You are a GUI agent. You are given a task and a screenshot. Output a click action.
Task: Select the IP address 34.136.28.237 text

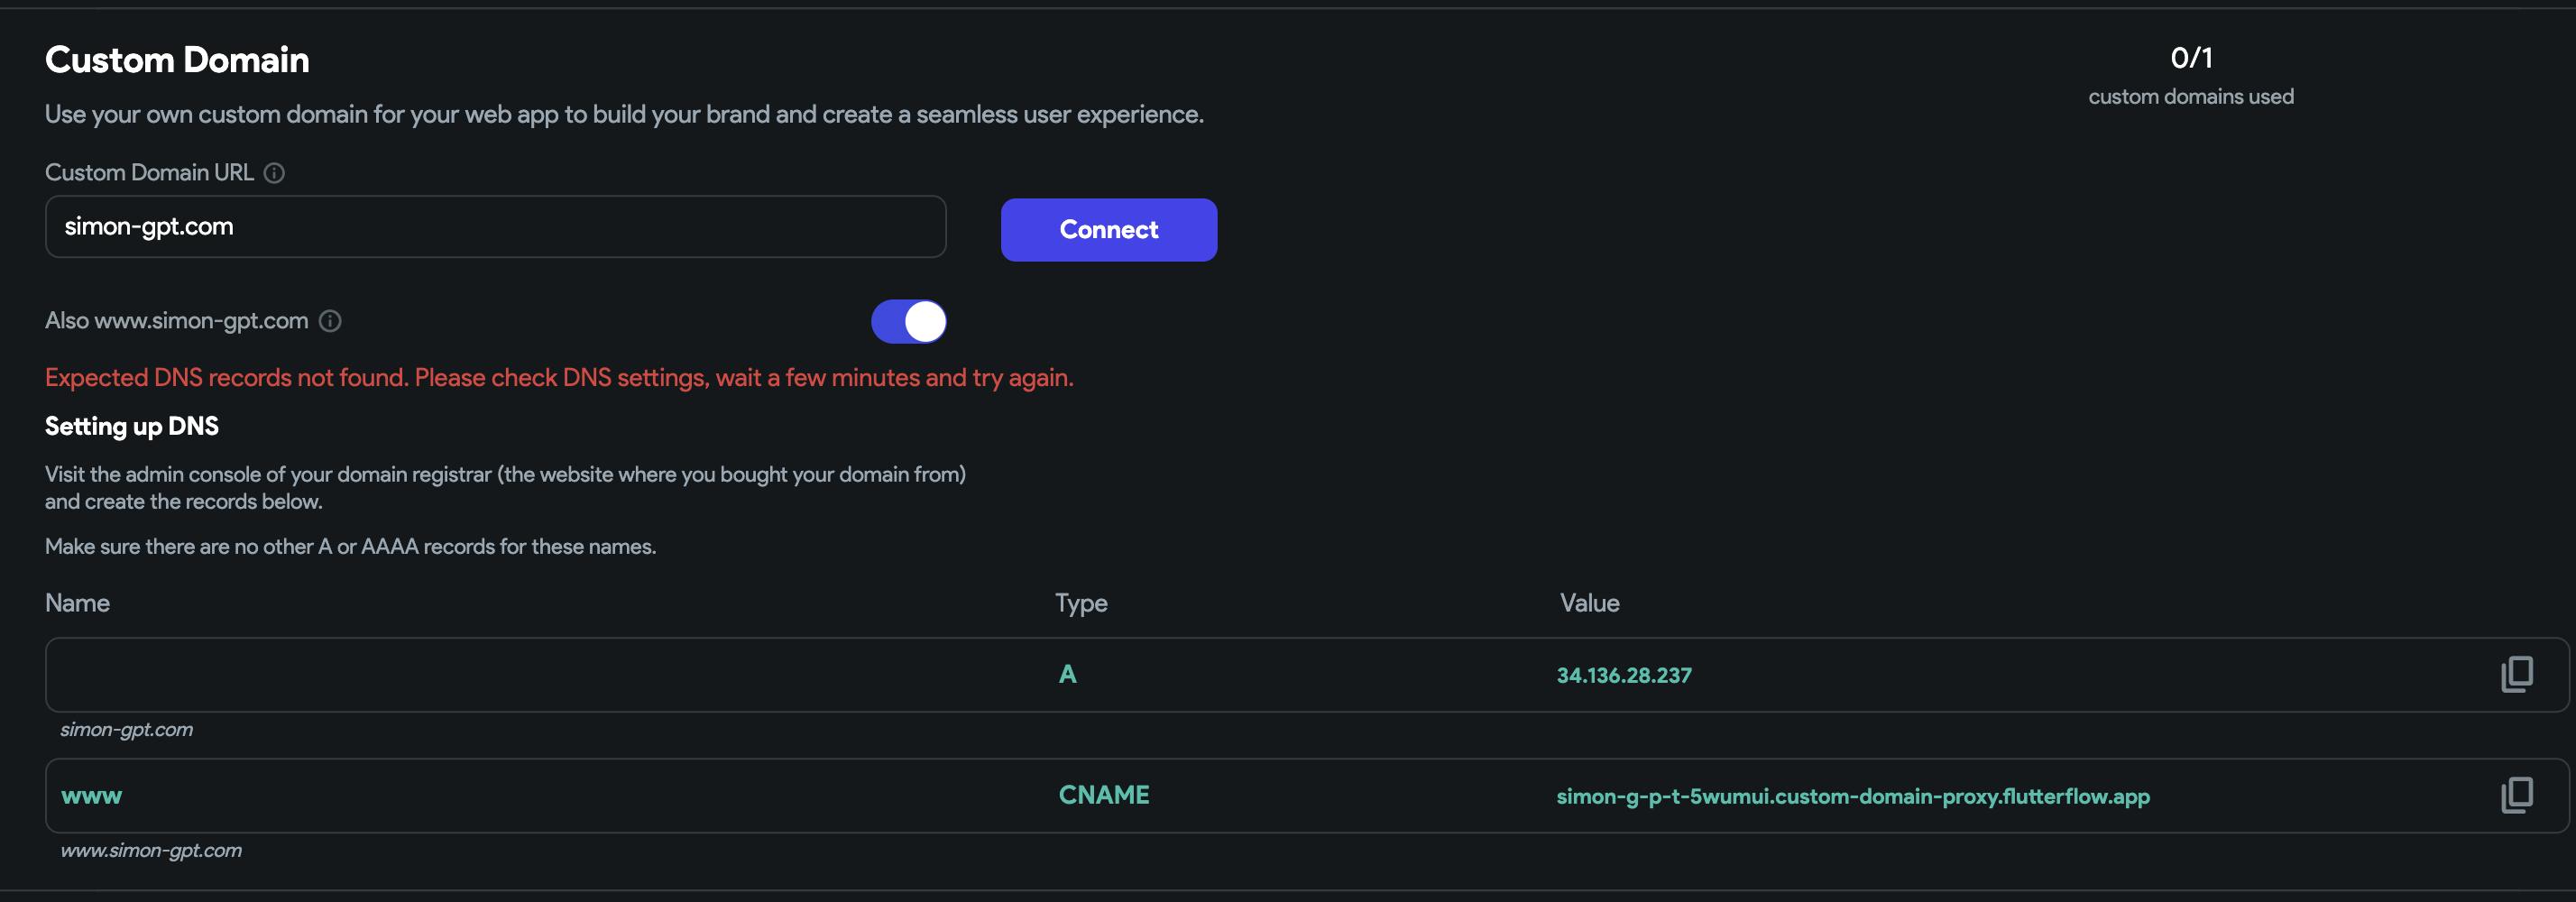coord(1623,675)
